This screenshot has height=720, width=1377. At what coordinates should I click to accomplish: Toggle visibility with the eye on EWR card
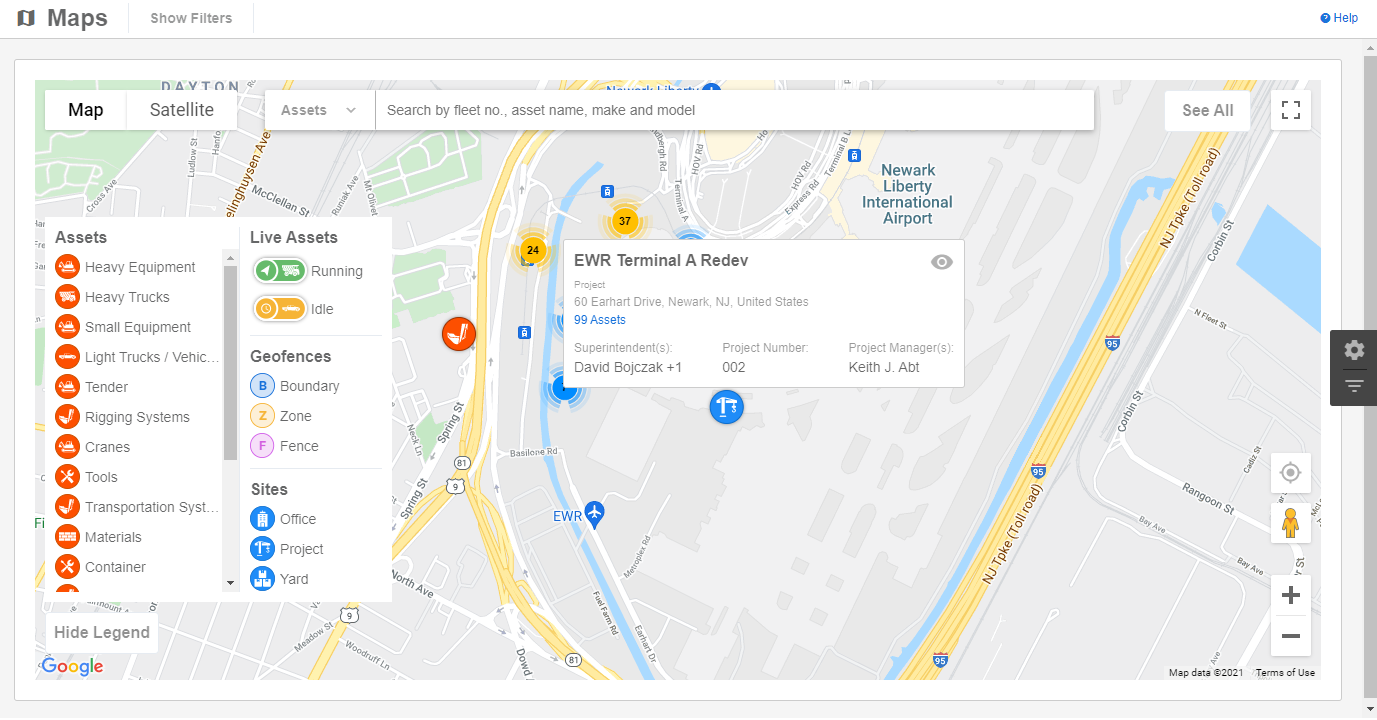tap(941, 262)
